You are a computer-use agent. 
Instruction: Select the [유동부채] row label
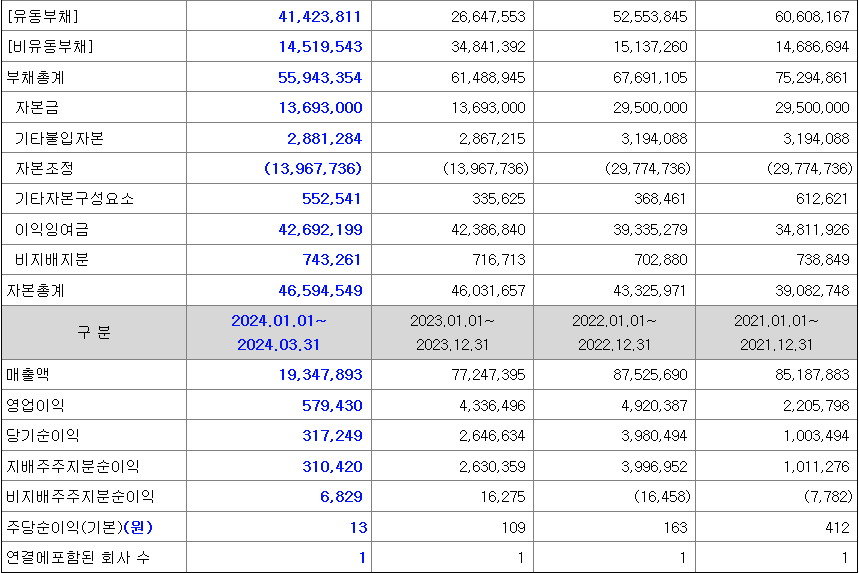pyautogui.click(x=43, y=16)
